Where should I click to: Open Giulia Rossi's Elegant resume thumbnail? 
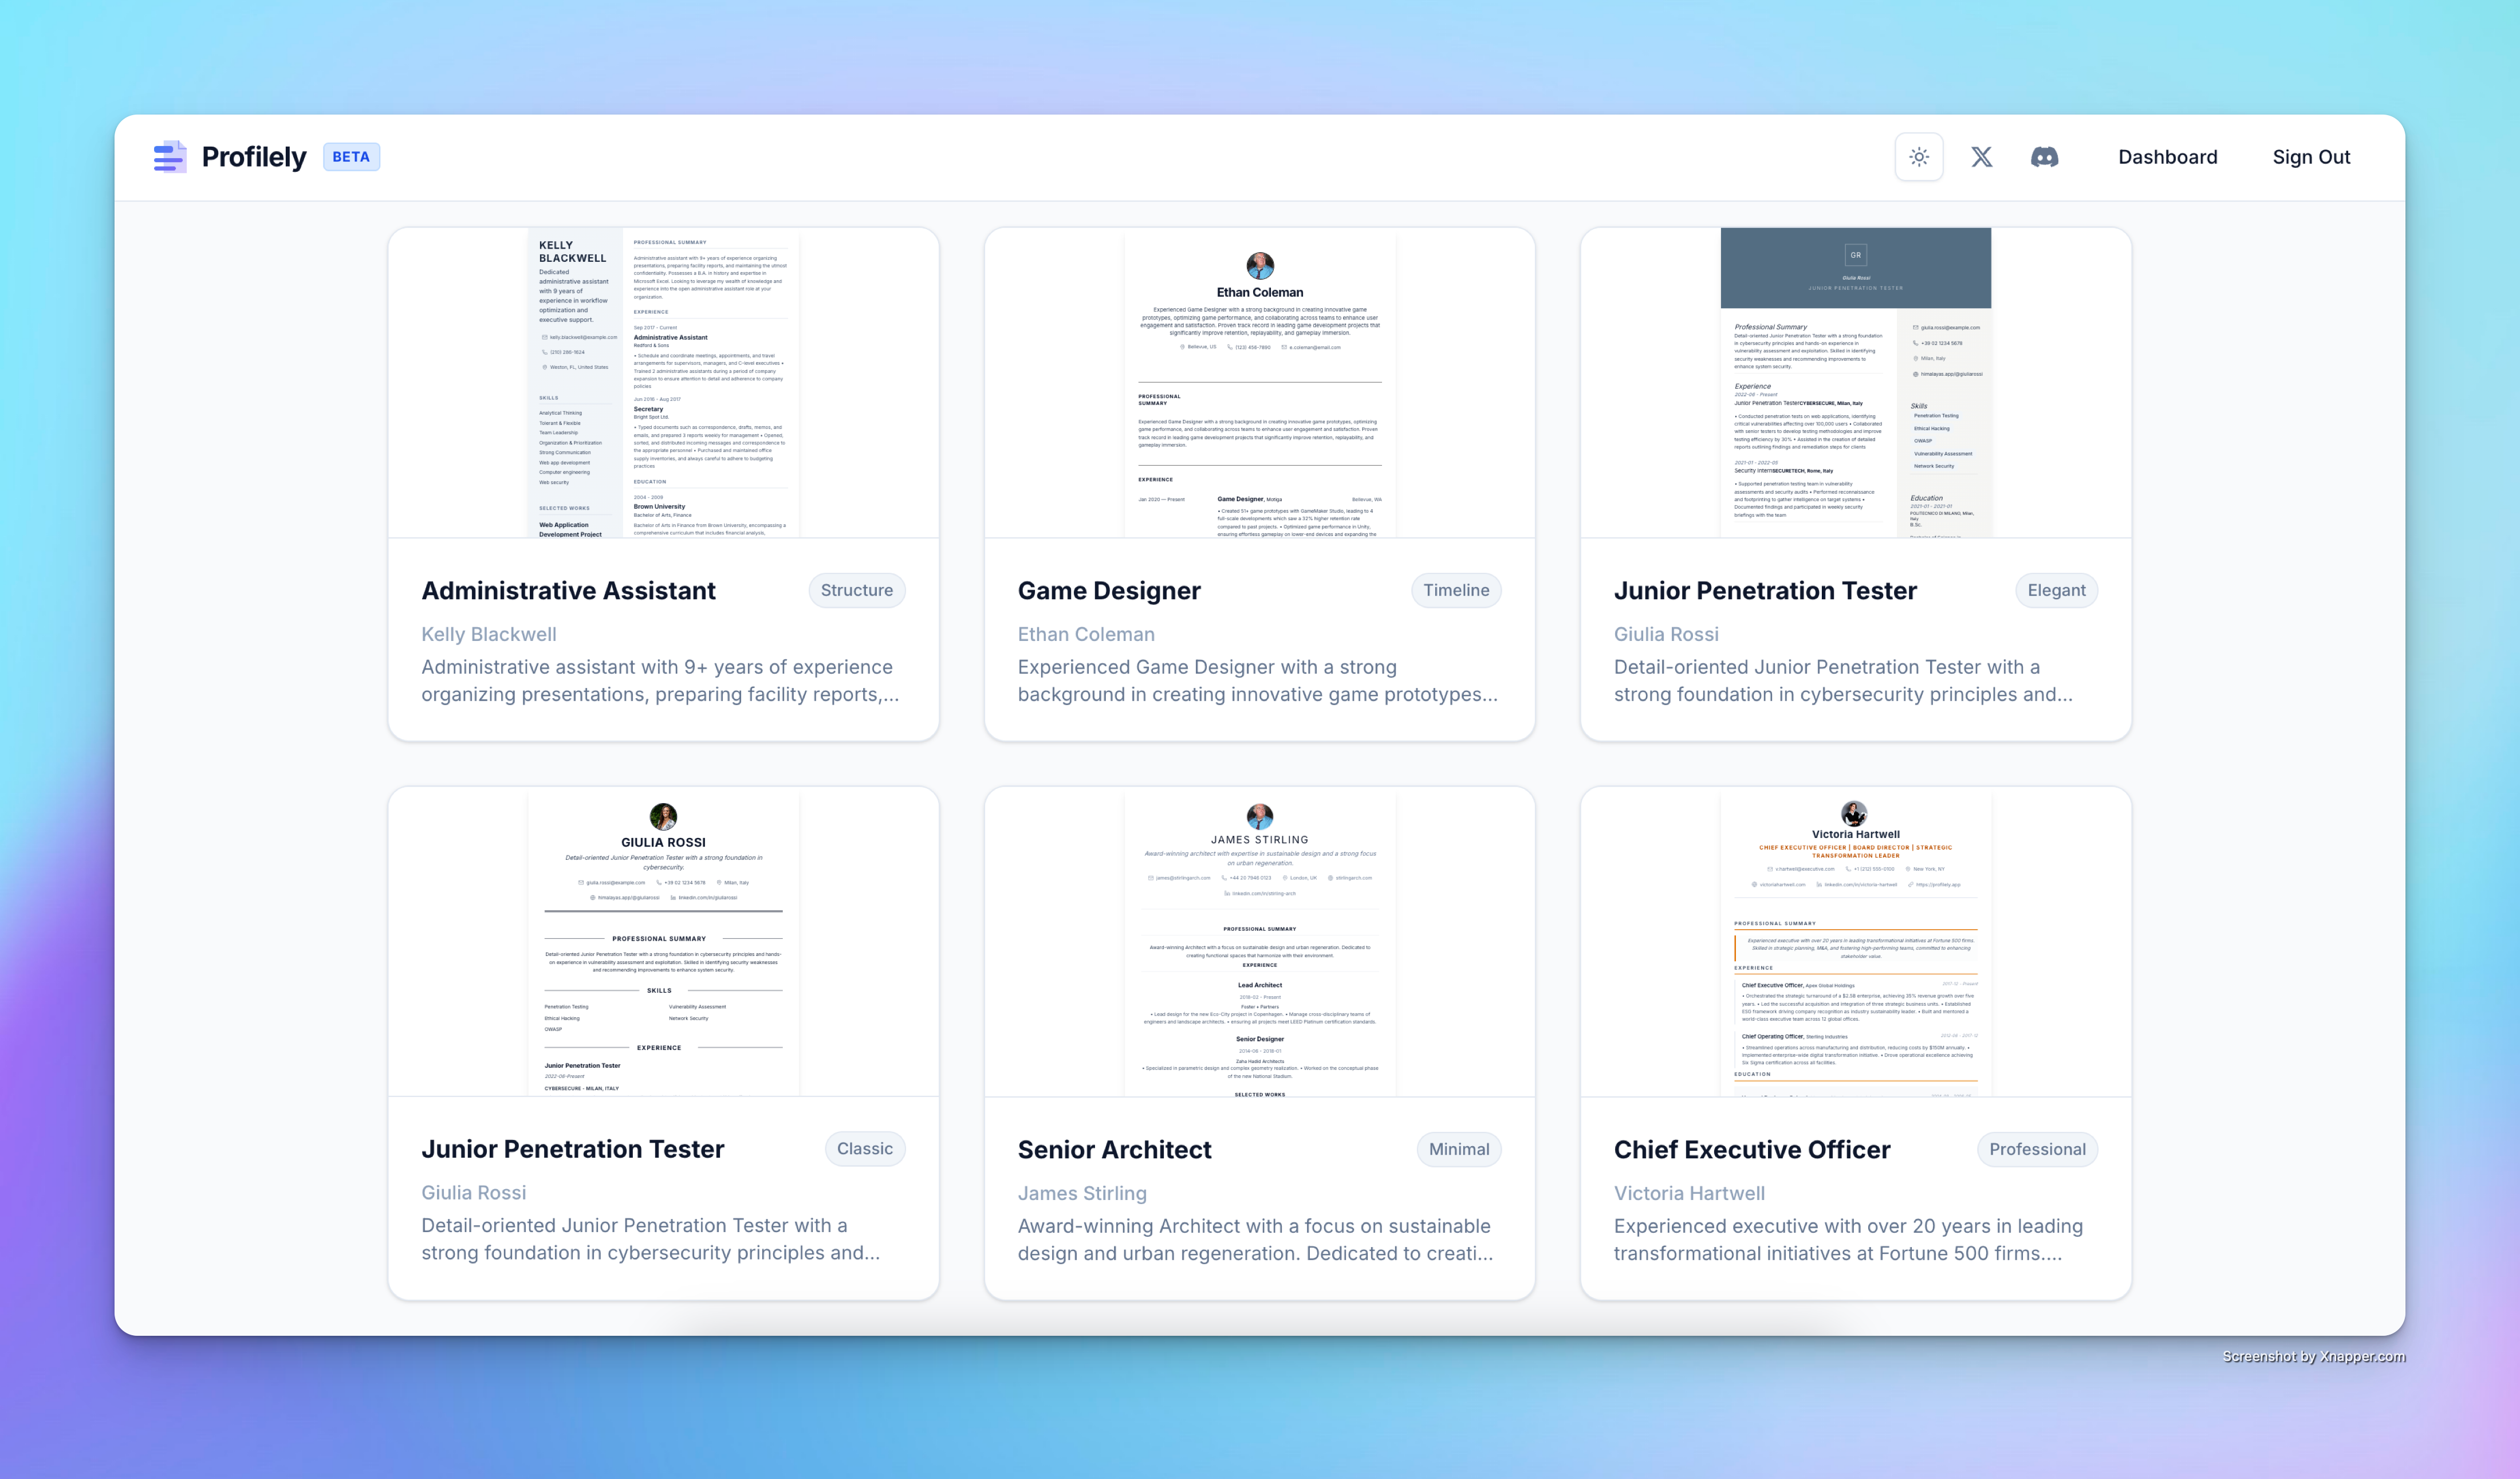coord(1855,385)
